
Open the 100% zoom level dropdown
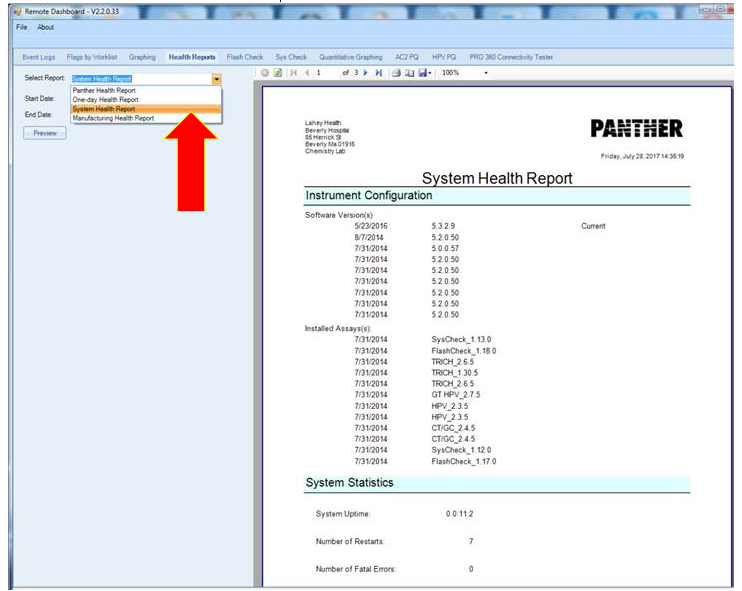(x=486, y=73)
